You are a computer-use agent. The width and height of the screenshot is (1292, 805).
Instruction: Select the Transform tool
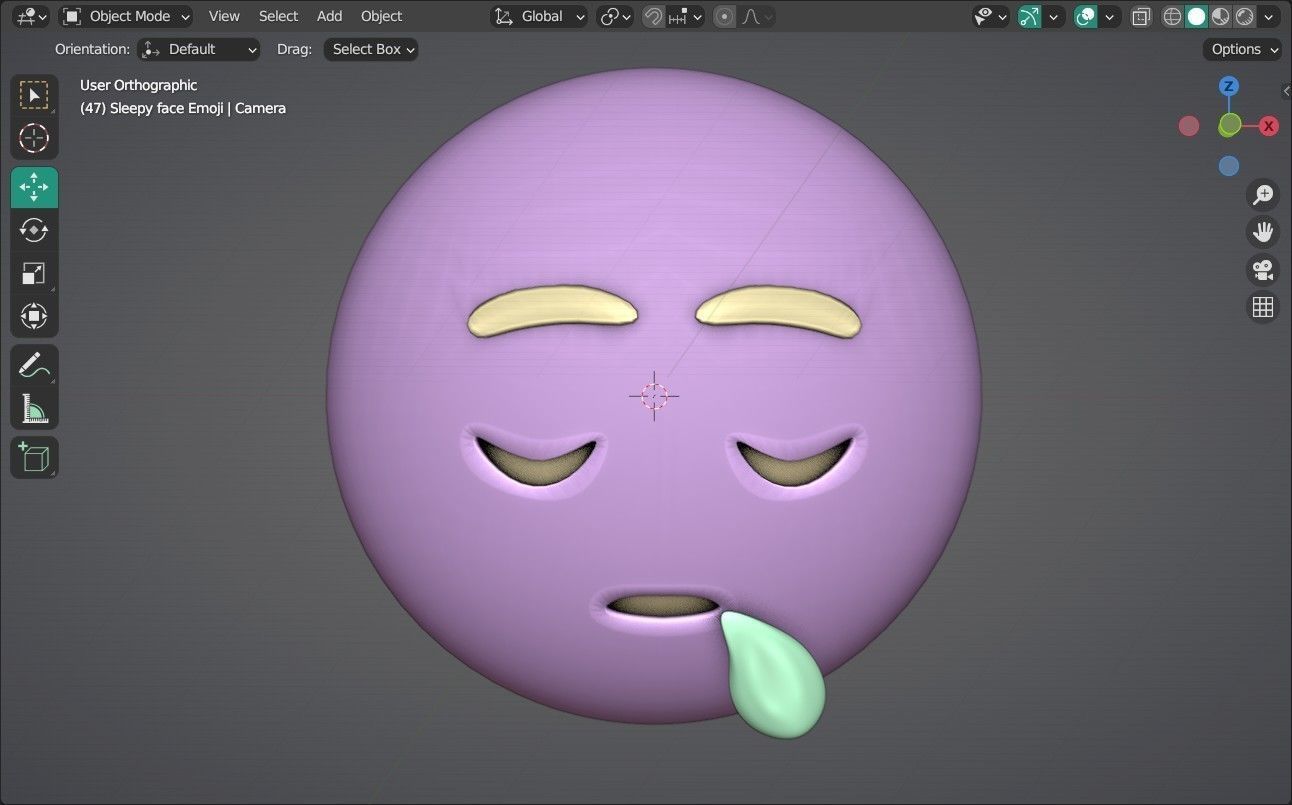pyautogui.click(x=34, y=317)
